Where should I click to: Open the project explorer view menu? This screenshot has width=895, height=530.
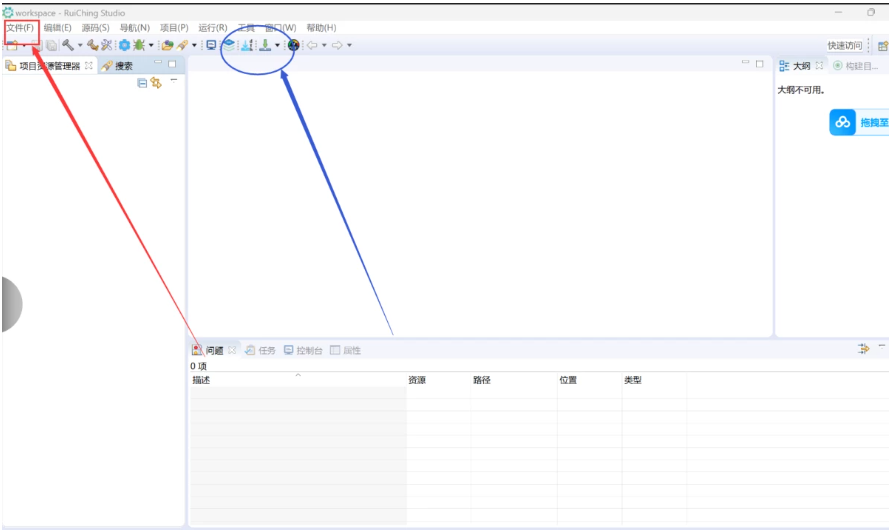click(174, 81)
